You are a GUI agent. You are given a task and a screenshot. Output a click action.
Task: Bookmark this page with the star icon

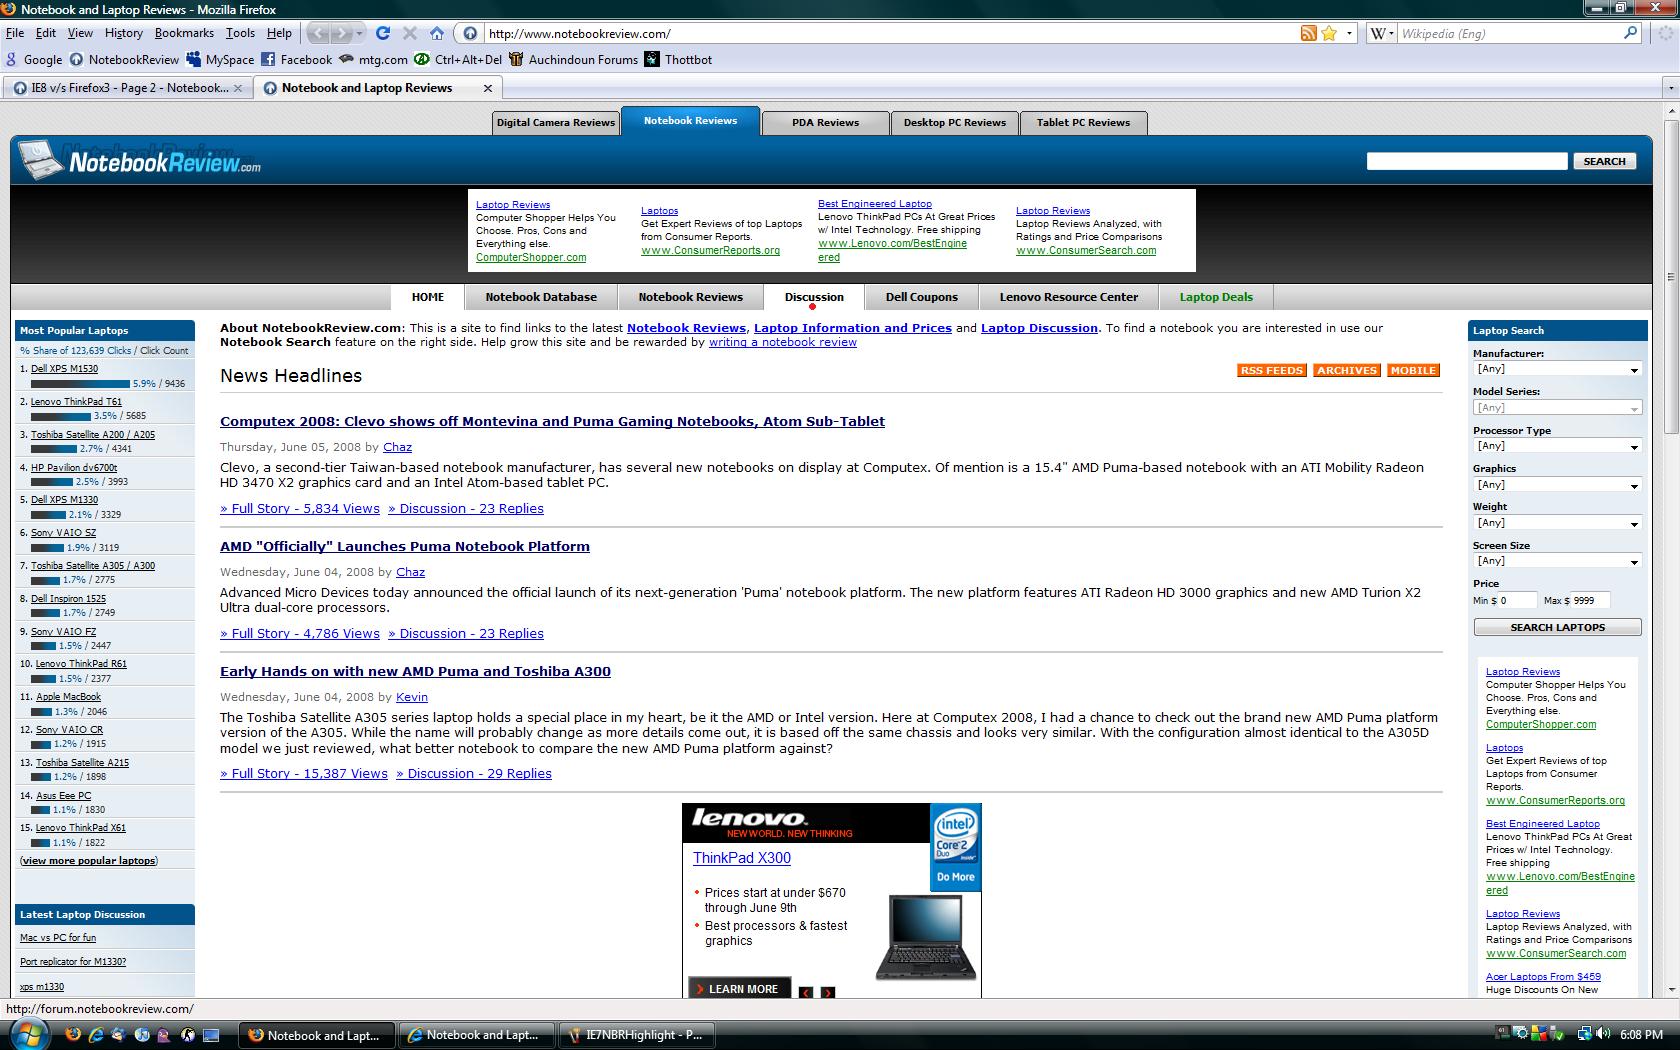(1329, 33)
